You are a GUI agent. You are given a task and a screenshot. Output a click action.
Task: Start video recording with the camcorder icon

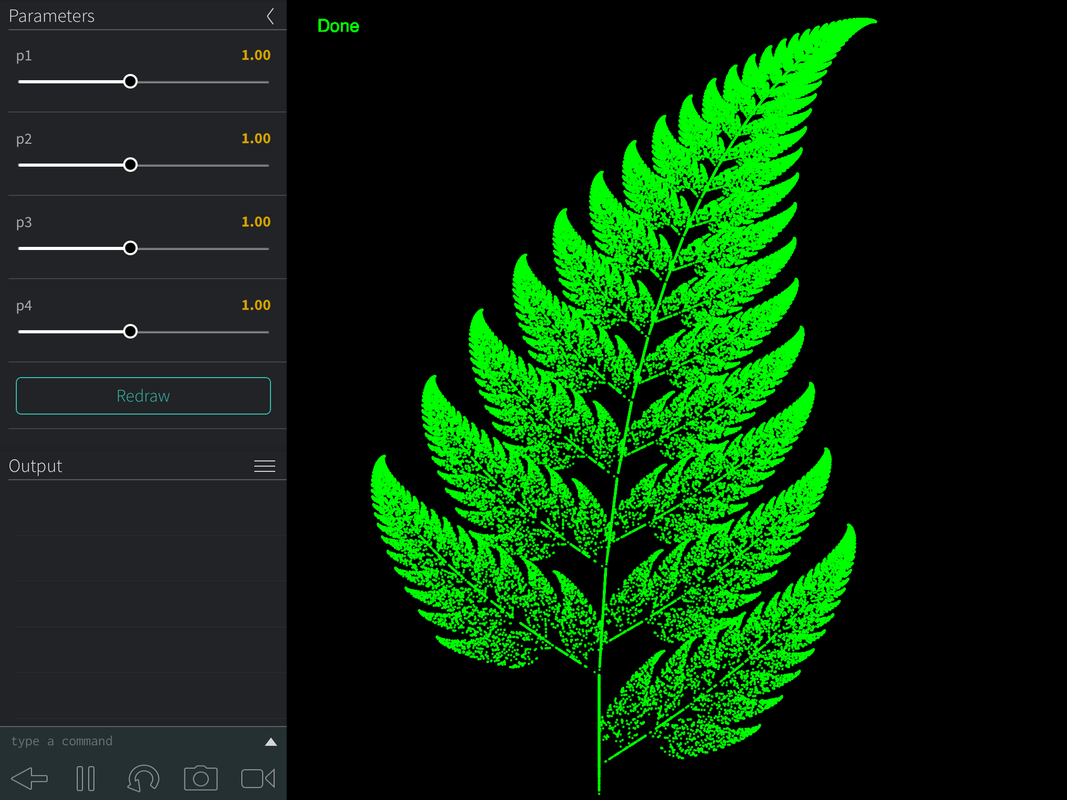tap(259, 778)
